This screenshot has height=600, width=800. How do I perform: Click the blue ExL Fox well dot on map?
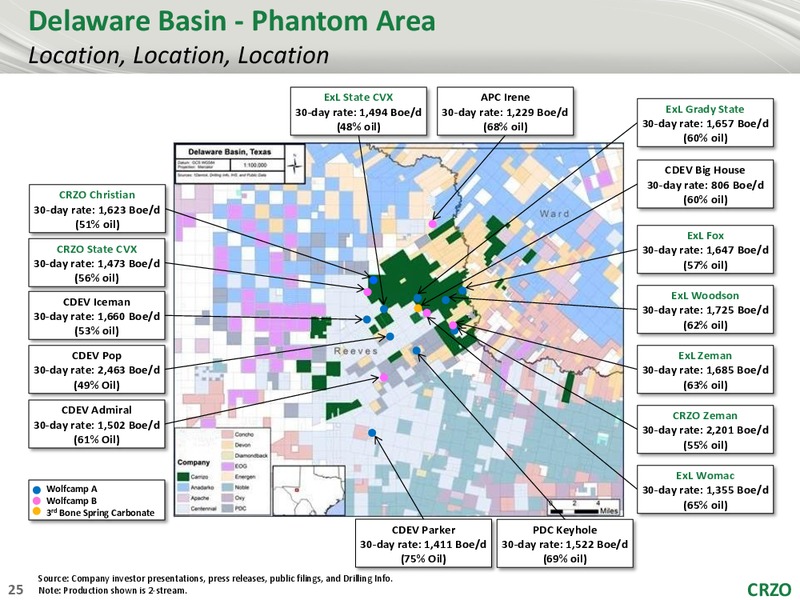point(462,290)
